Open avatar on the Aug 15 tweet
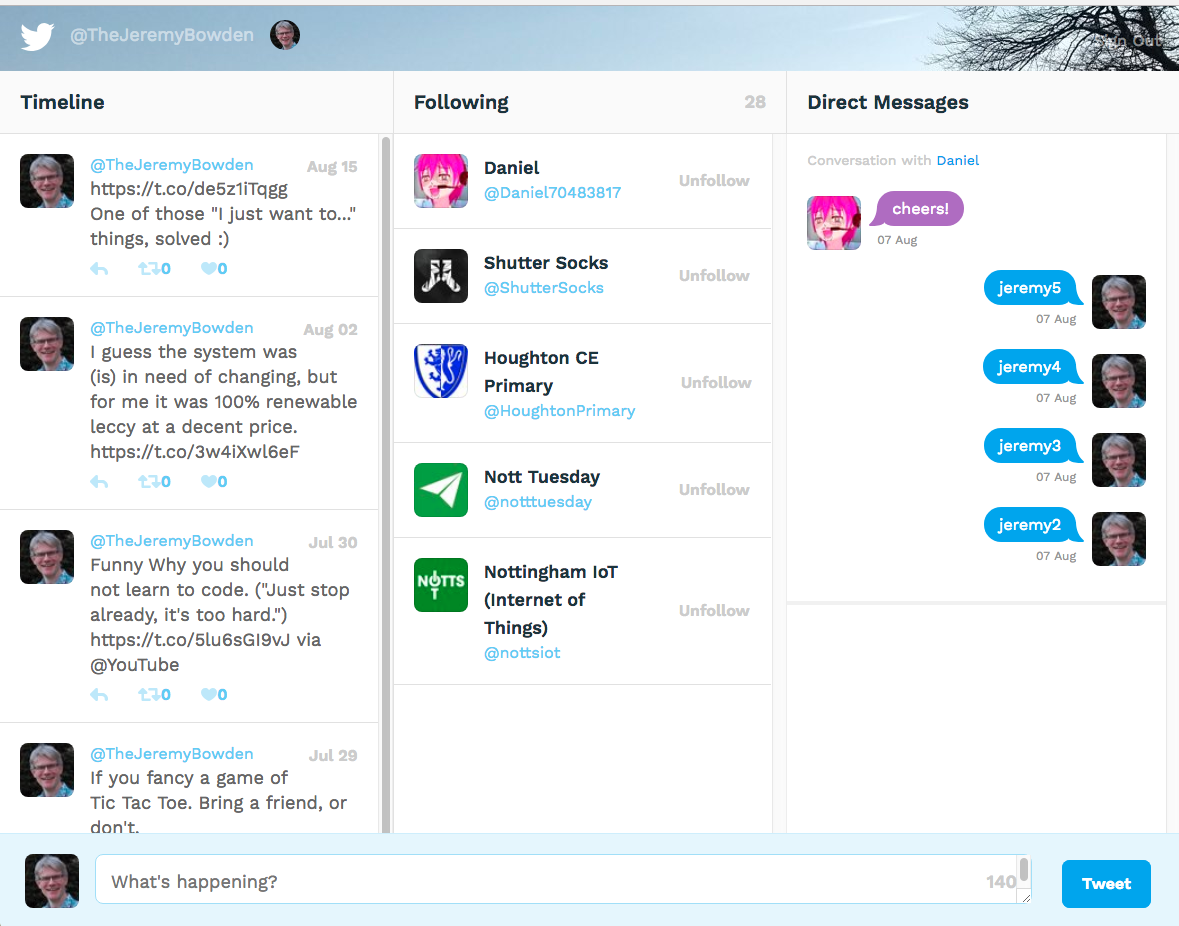The image size is (1179, 926). pyautogui.click(x=47, y=181)
